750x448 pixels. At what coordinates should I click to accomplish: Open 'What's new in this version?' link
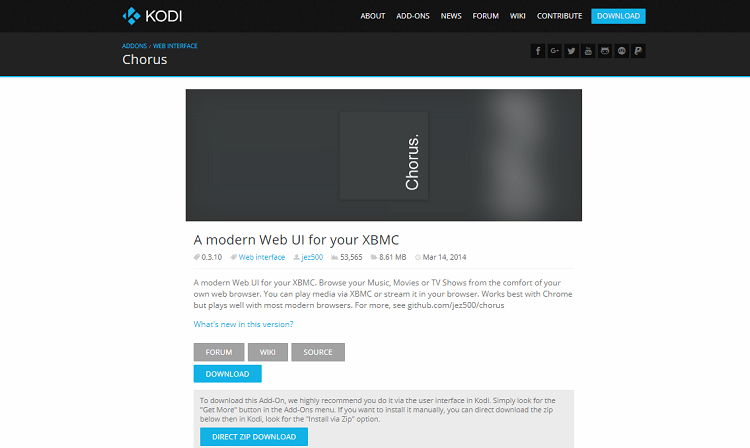(x=243, y=324)
